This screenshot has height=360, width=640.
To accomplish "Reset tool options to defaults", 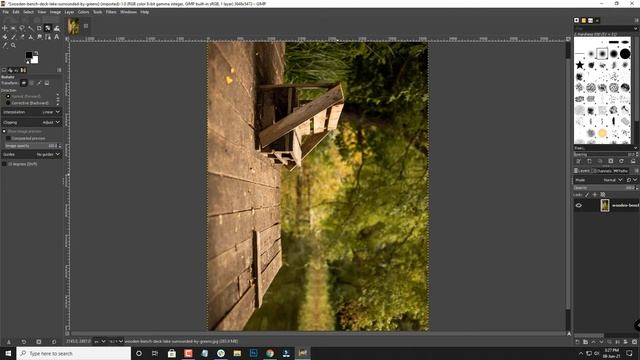I will [54, 342].
